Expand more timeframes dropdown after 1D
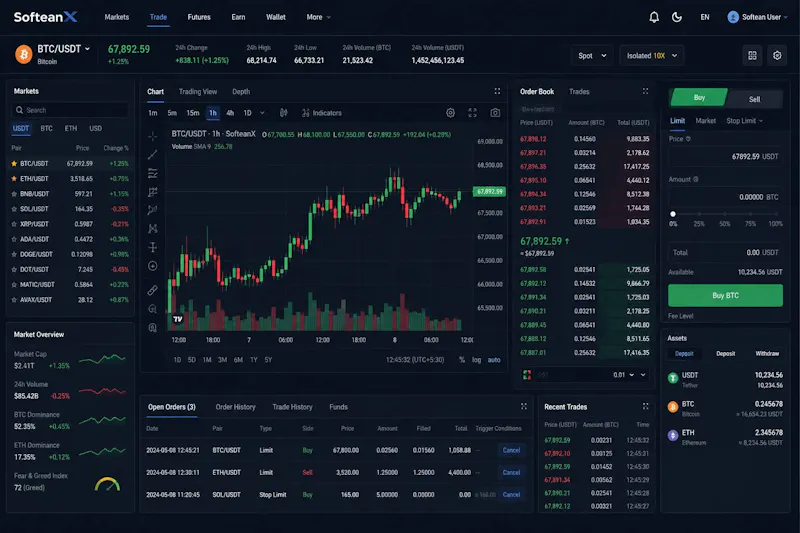The width and height of the screenshot is (800, 533). [x=263, y=113]
